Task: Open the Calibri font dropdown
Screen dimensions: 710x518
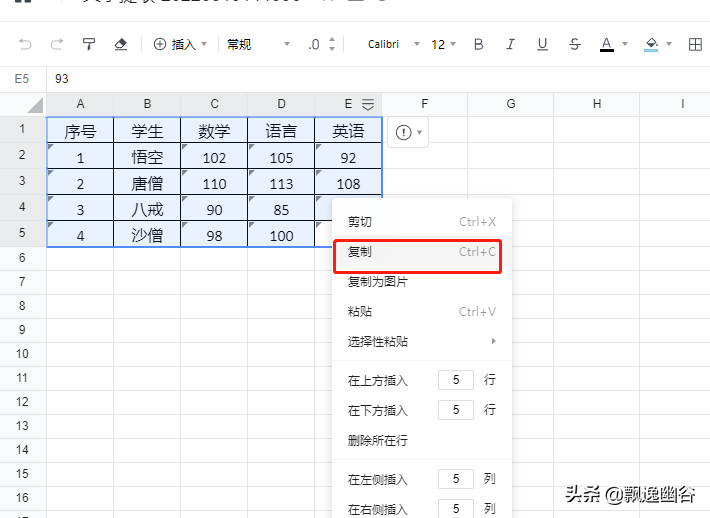Action: [393, 44]
